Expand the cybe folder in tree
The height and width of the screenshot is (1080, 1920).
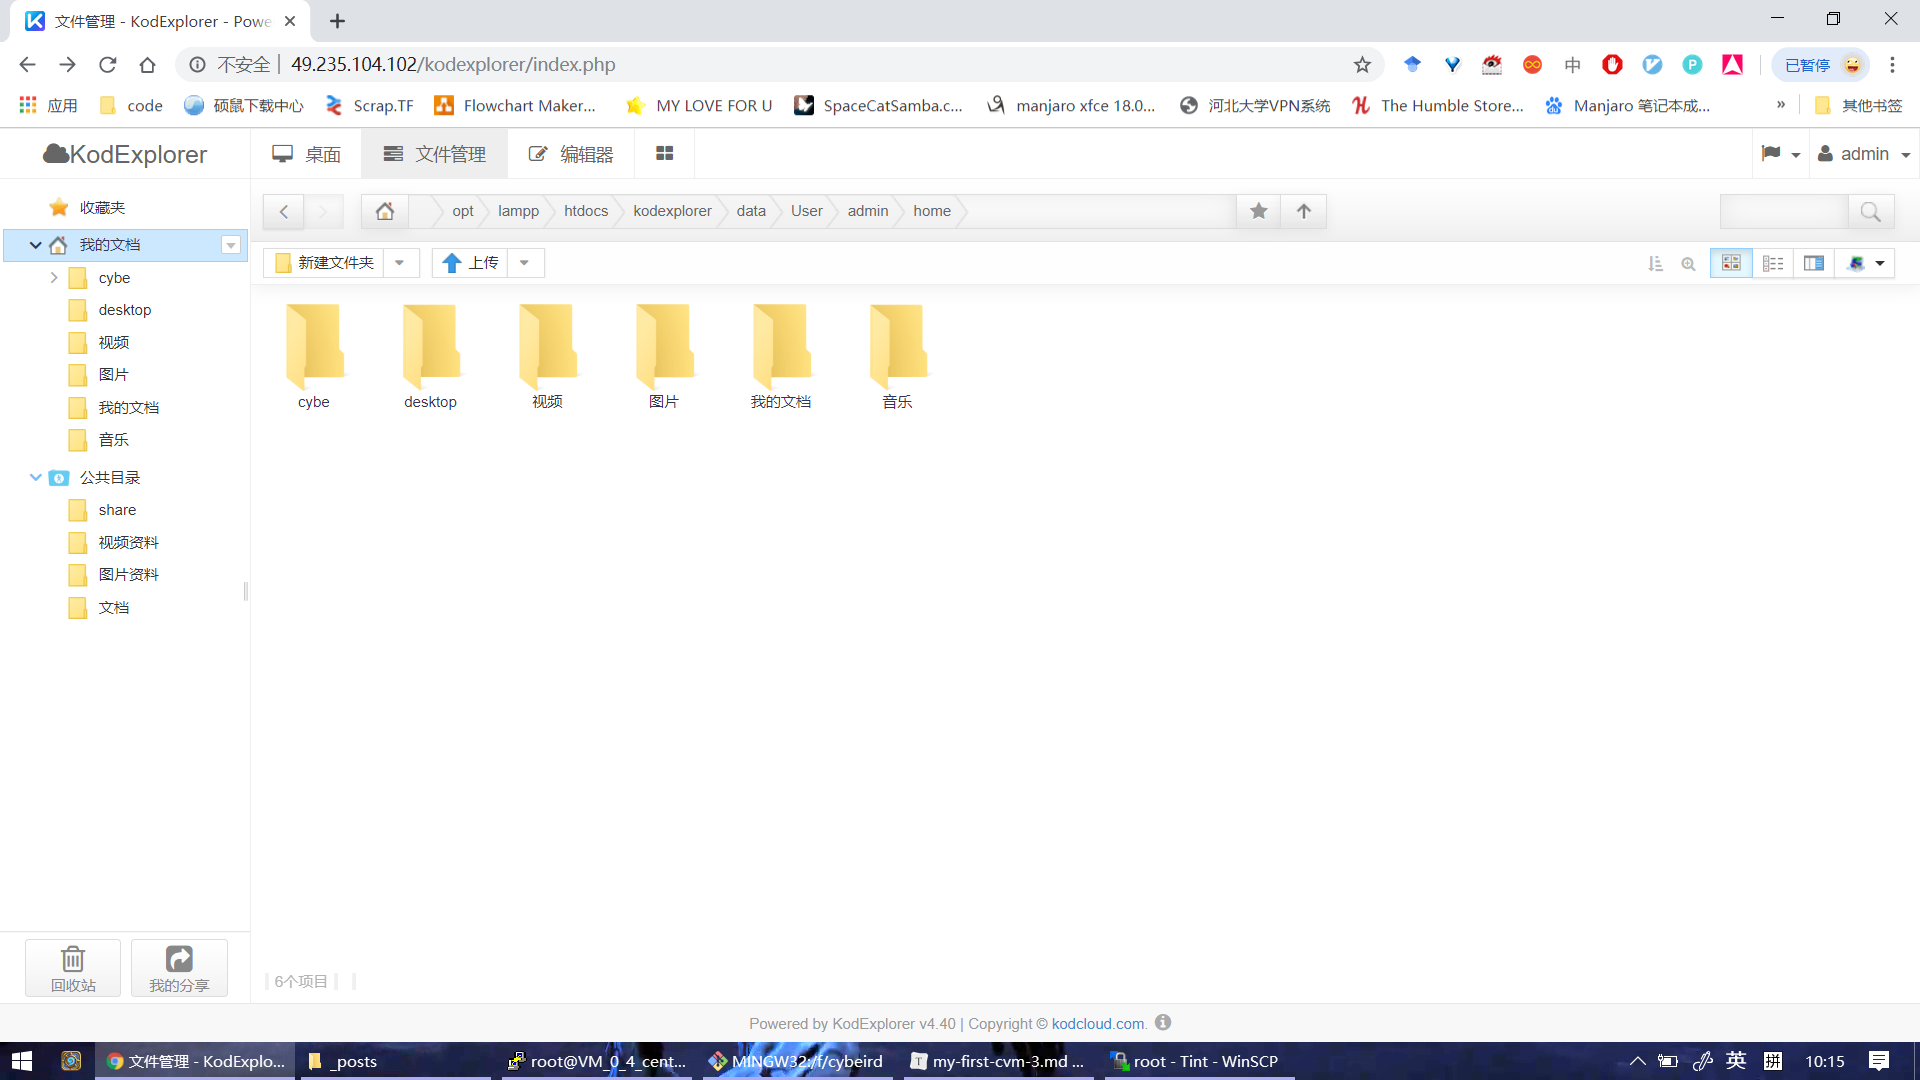point(54,278)
